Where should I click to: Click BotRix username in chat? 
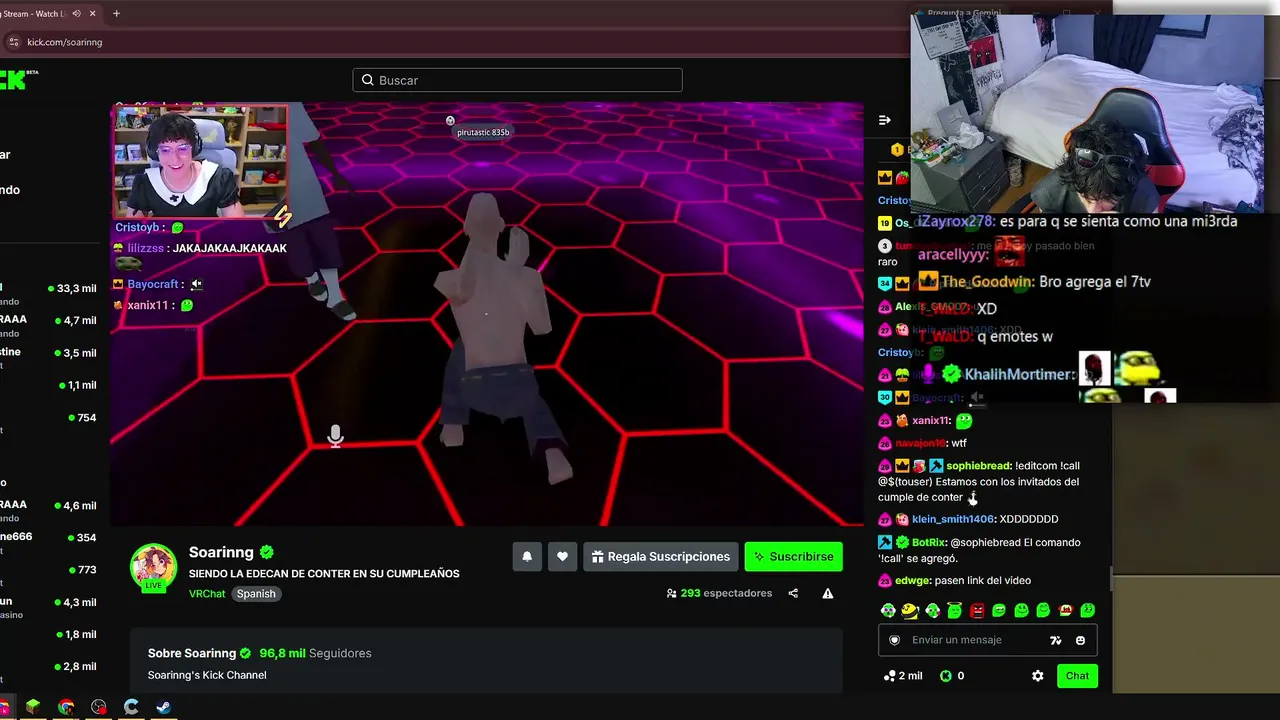point(930,542)
